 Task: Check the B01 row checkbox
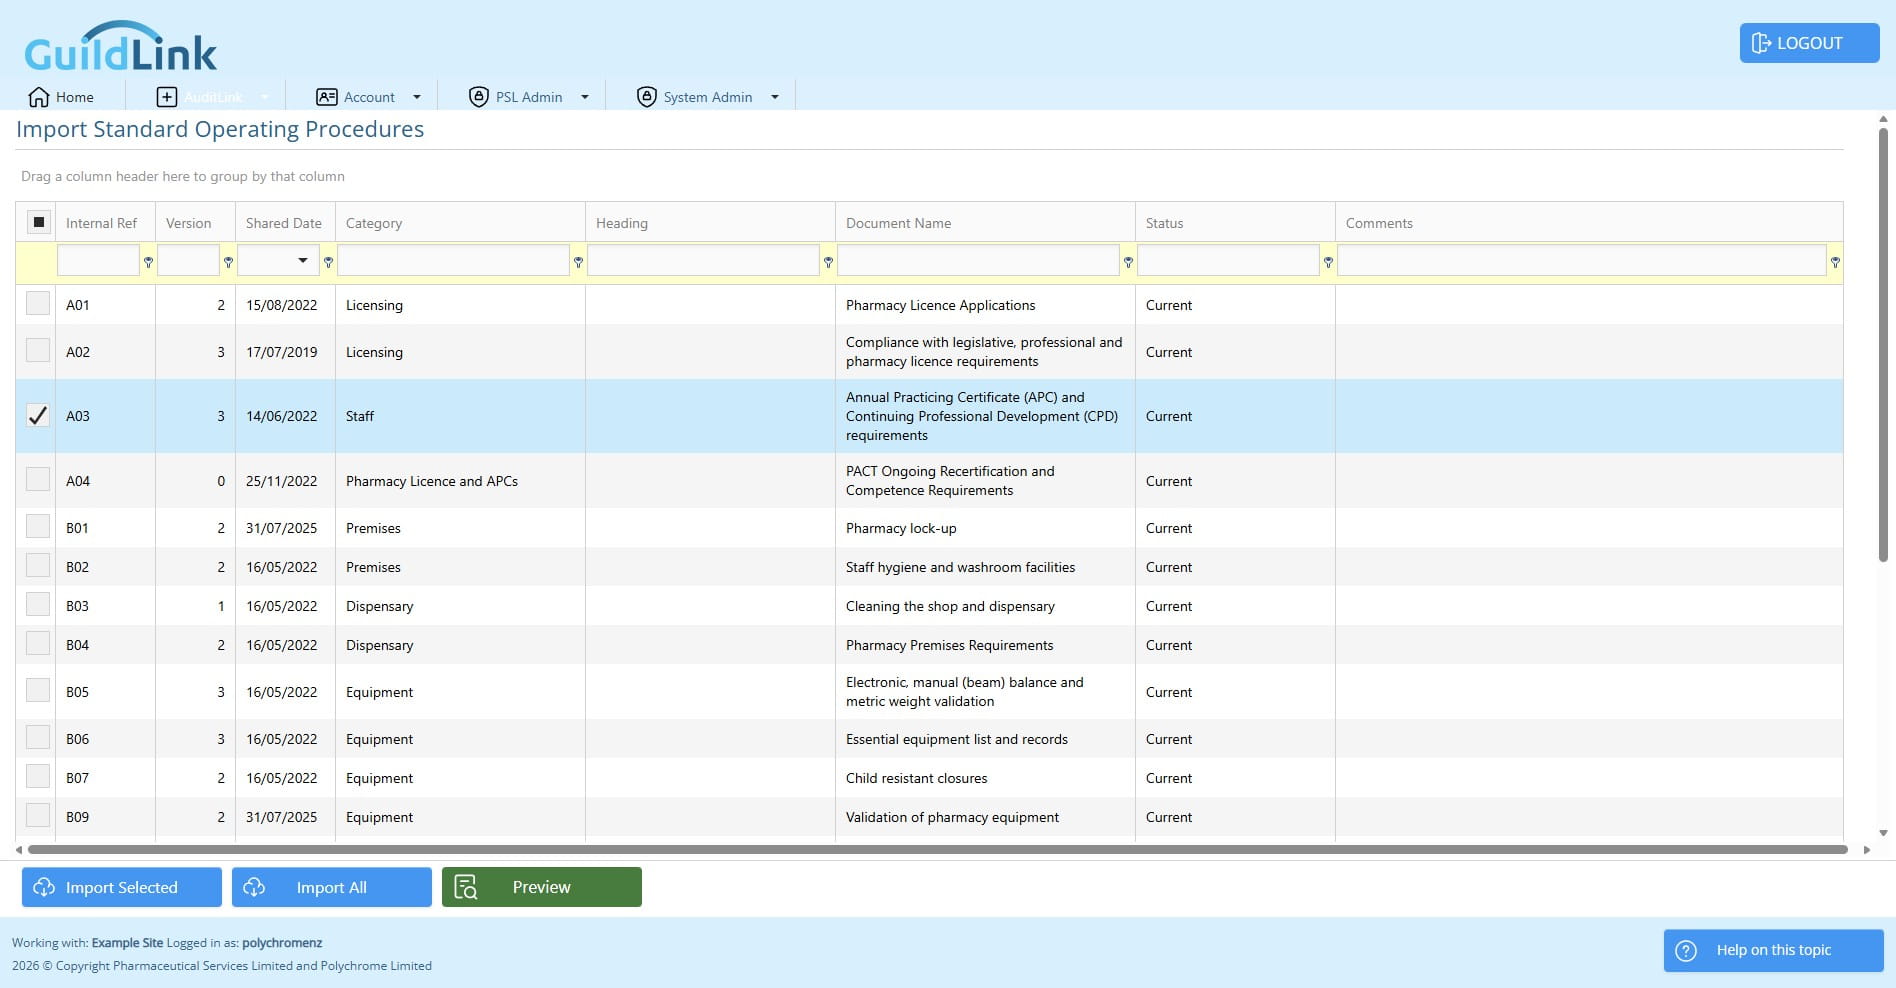38,526
